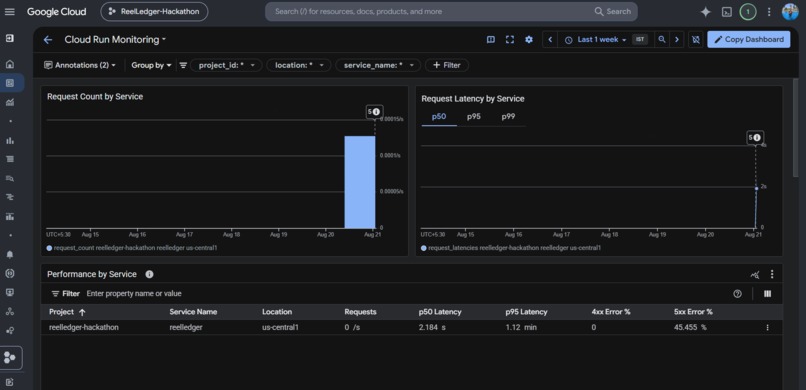Open Gemini assistant sparkle icon
Image resolution: width=806 pixels, height=390 pixels.
click(x=706, y=12)
